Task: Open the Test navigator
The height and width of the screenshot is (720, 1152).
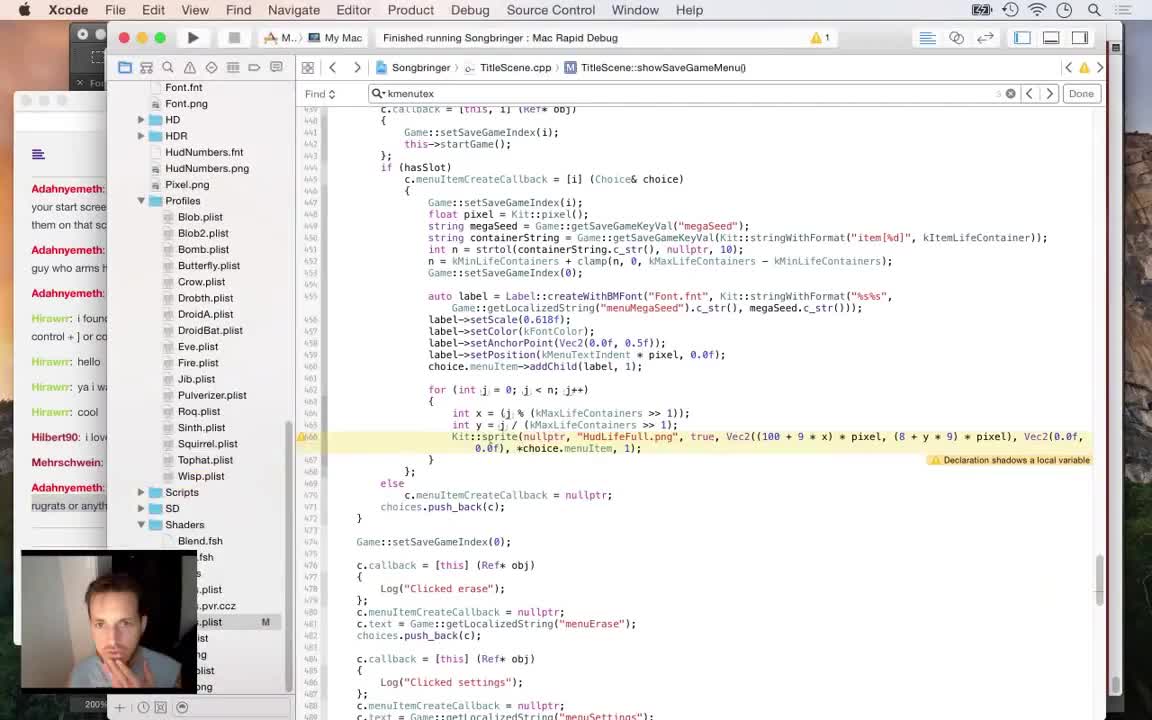Action: click(212, 68)
